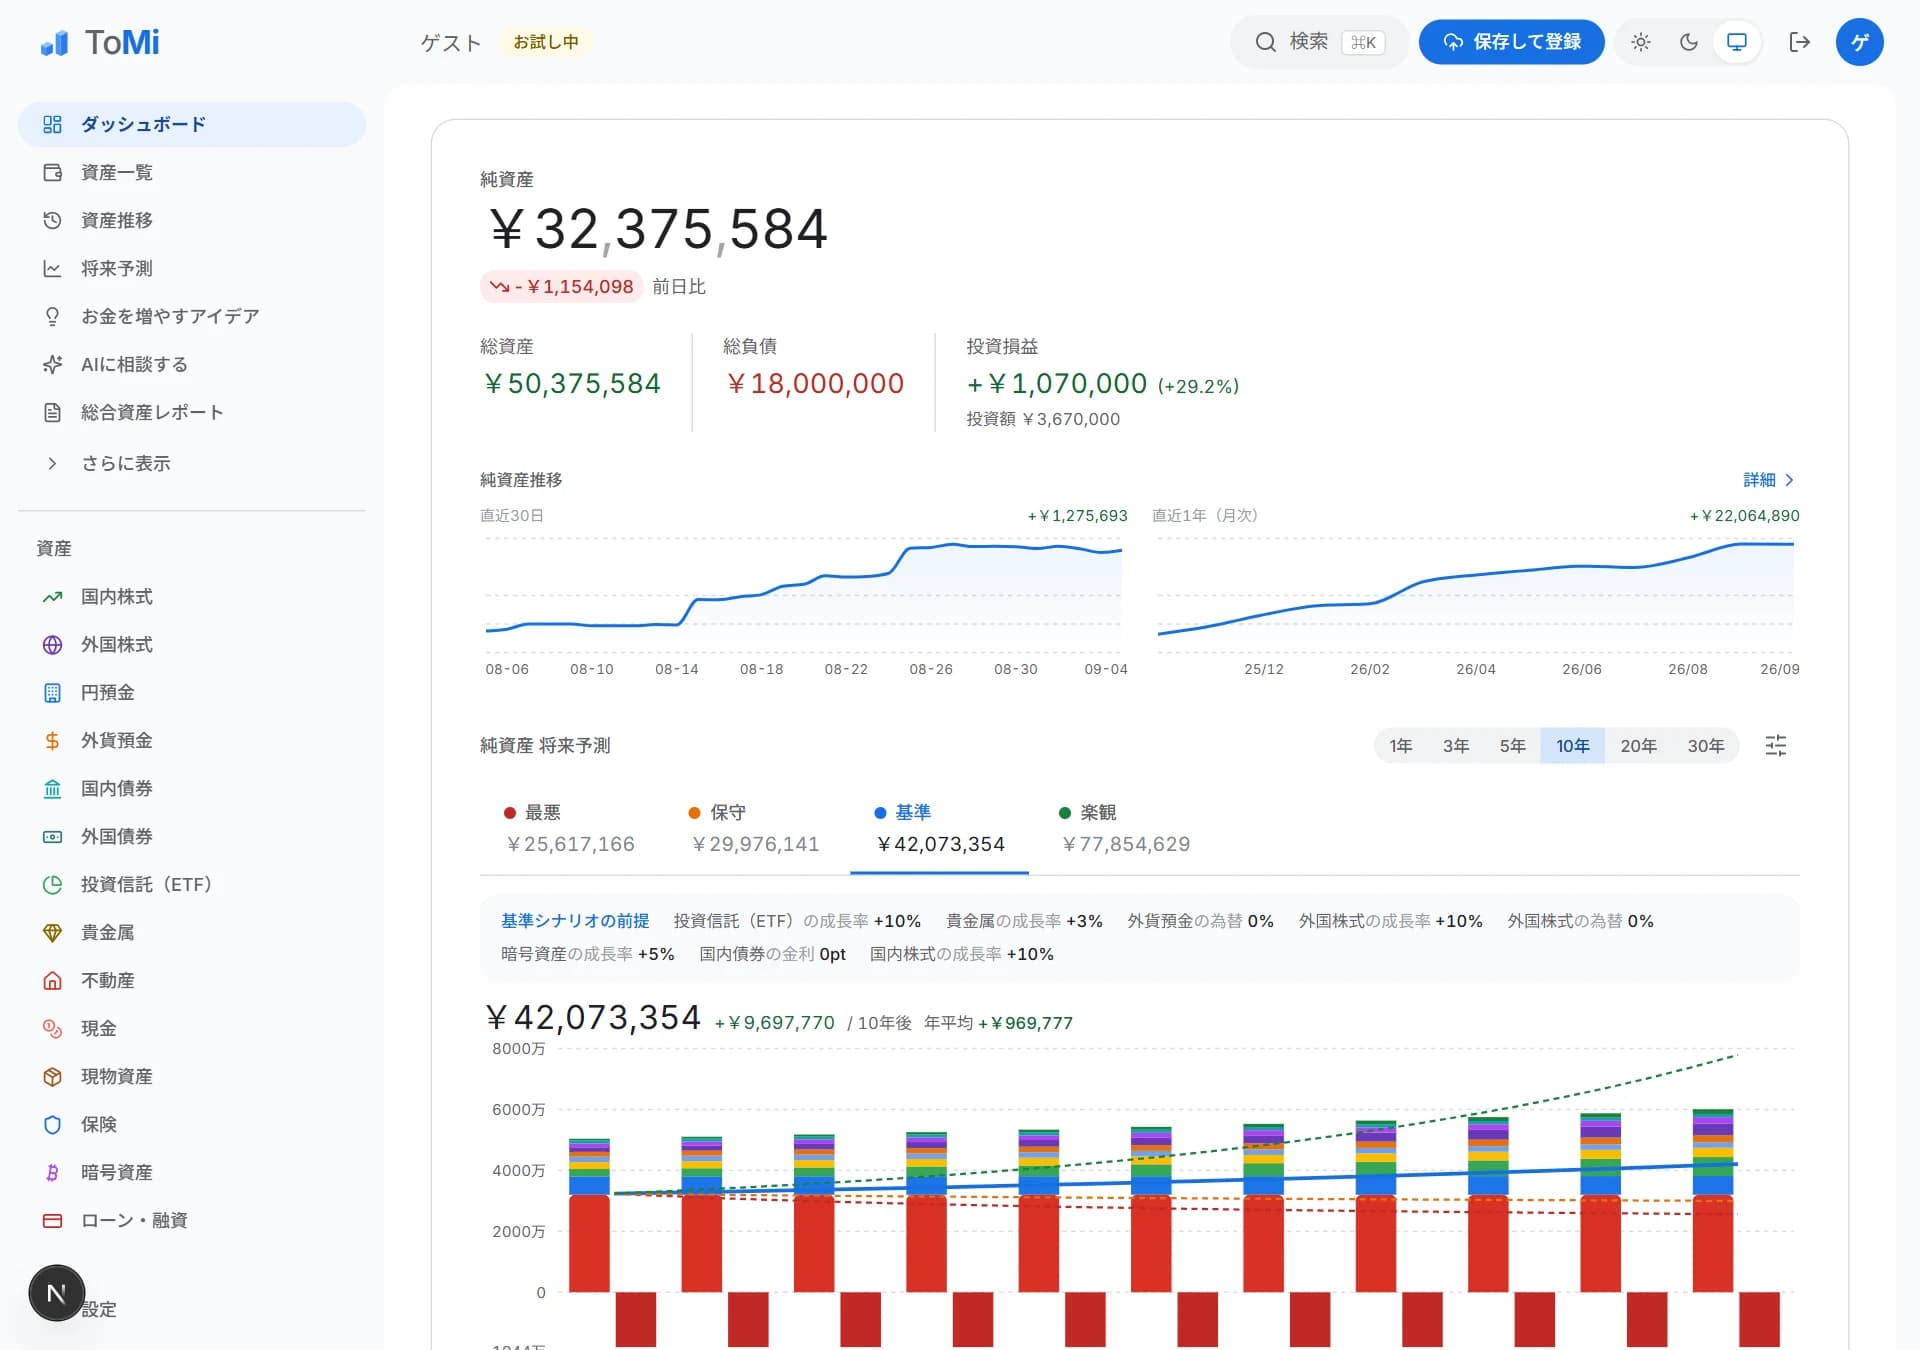The image size is (1920, 1350).
Task: Click the sparkle icon for AIに相談する
Action: pyautogui.click(x=52, y=364)
